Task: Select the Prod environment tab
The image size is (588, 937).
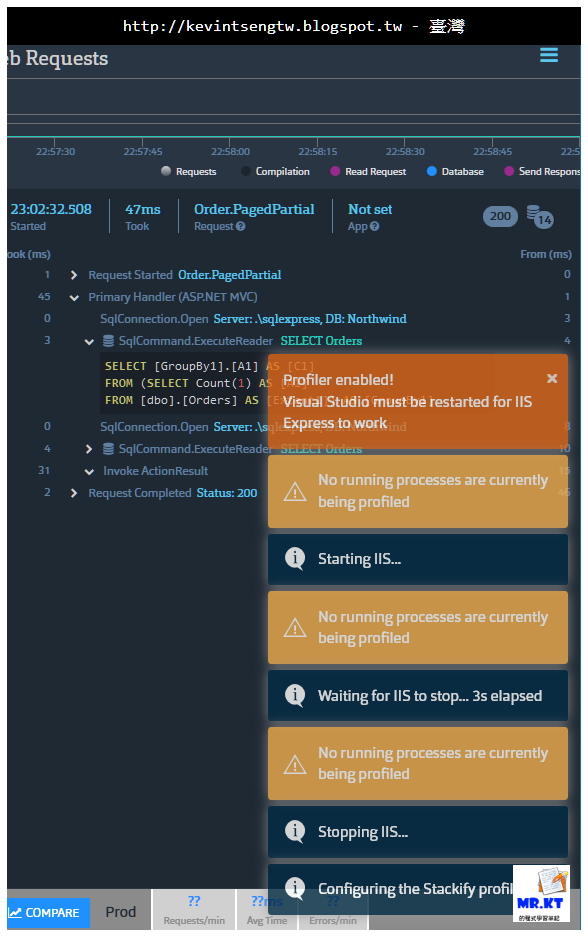Action: click(x=121, y=912)
